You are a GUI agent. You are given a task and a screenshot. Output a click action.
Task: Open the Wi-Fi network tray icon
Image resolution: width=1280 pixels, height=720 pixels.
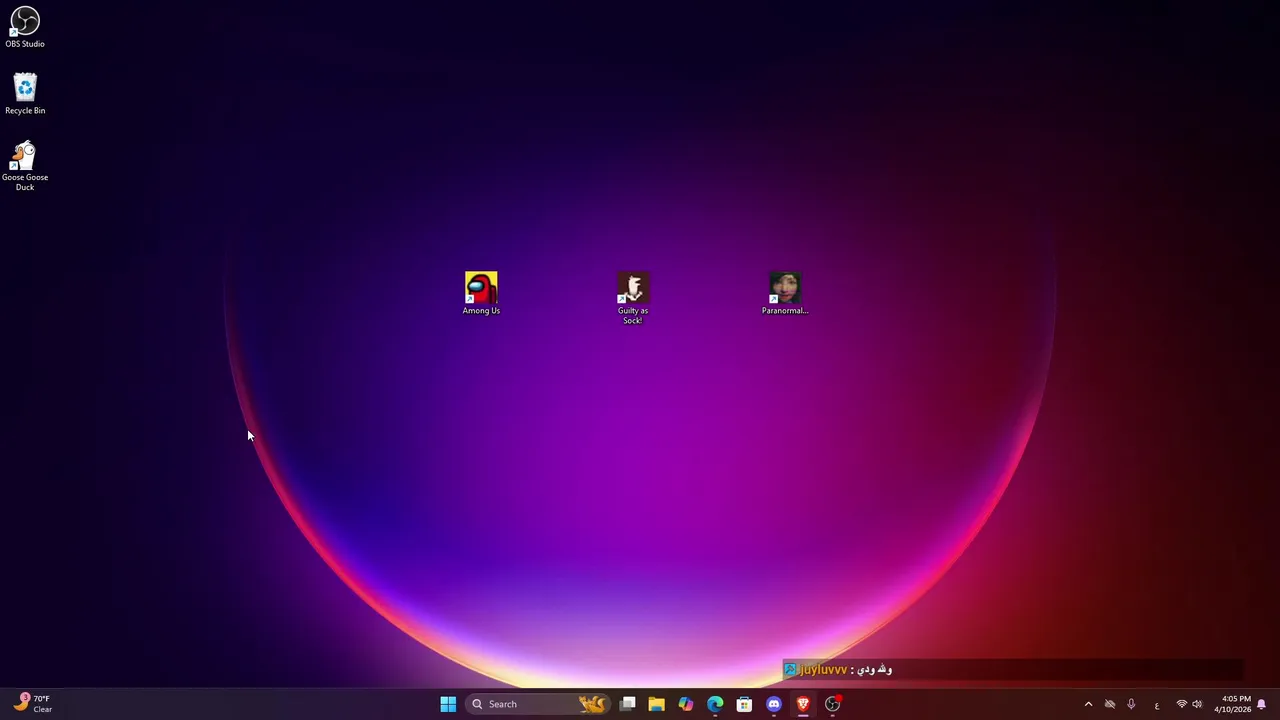click(1181, 704)
